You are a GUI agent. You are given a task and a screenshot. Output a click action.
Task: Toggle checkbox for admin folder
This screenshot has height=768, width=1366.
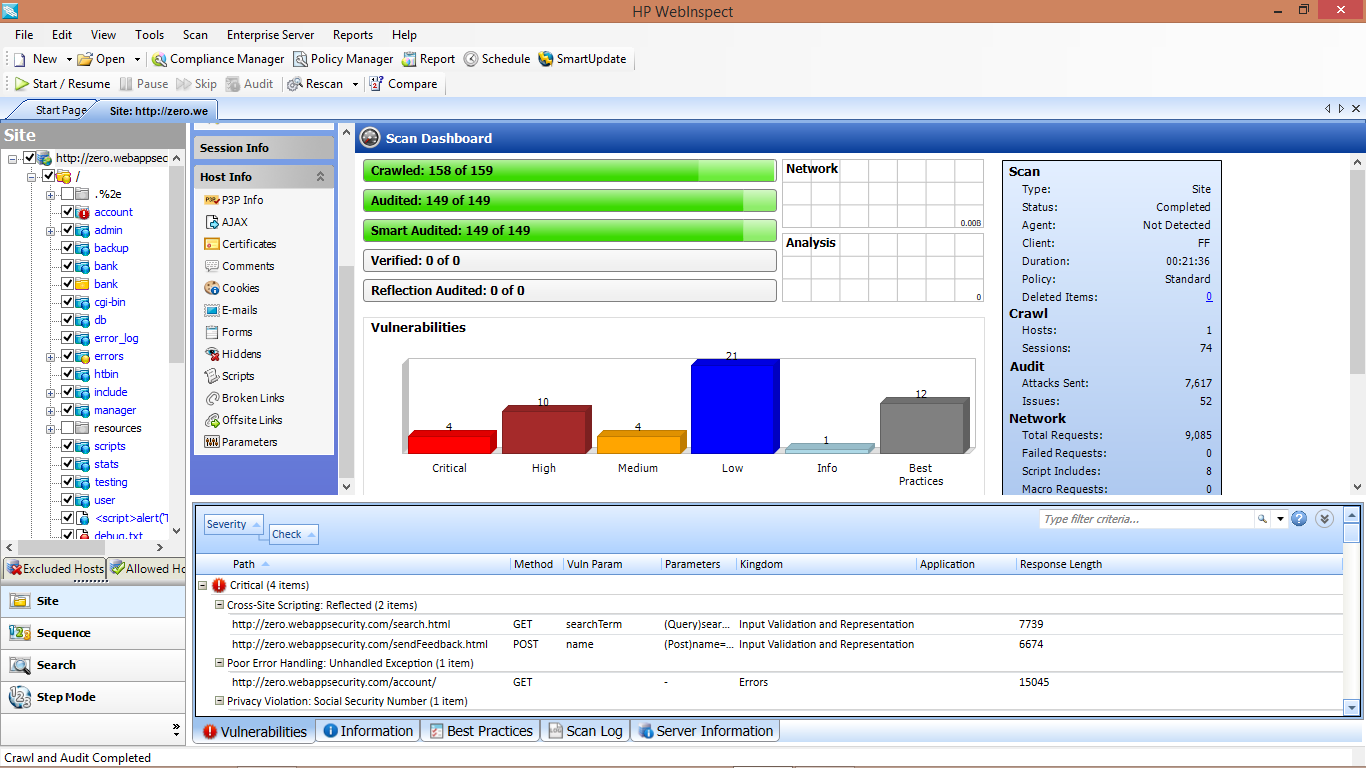(x=68, y=230)
